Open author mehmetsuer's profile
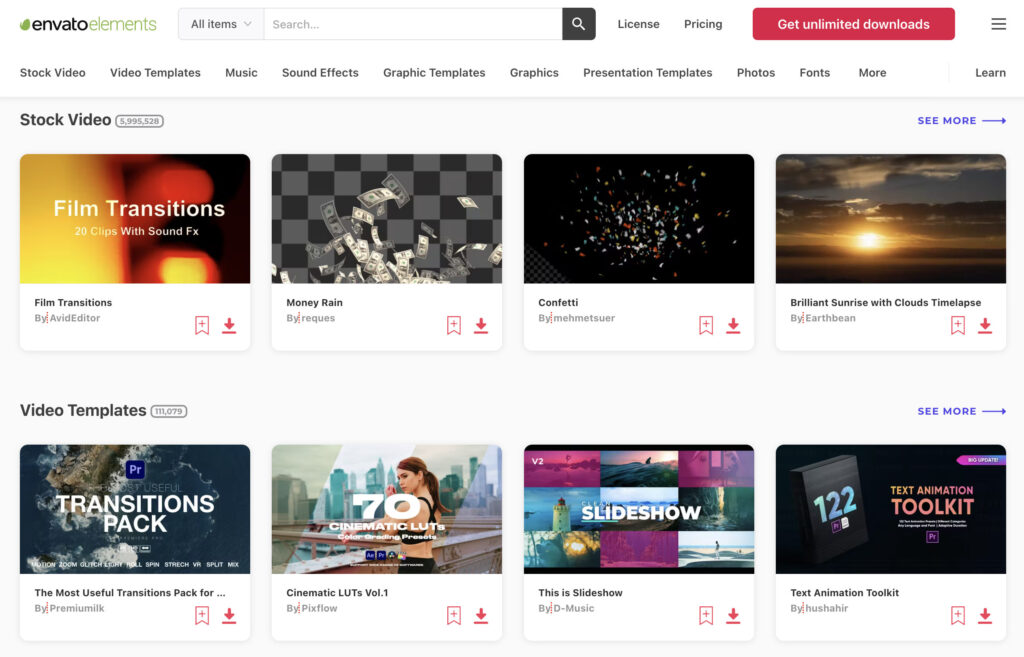 coord(584,318)
